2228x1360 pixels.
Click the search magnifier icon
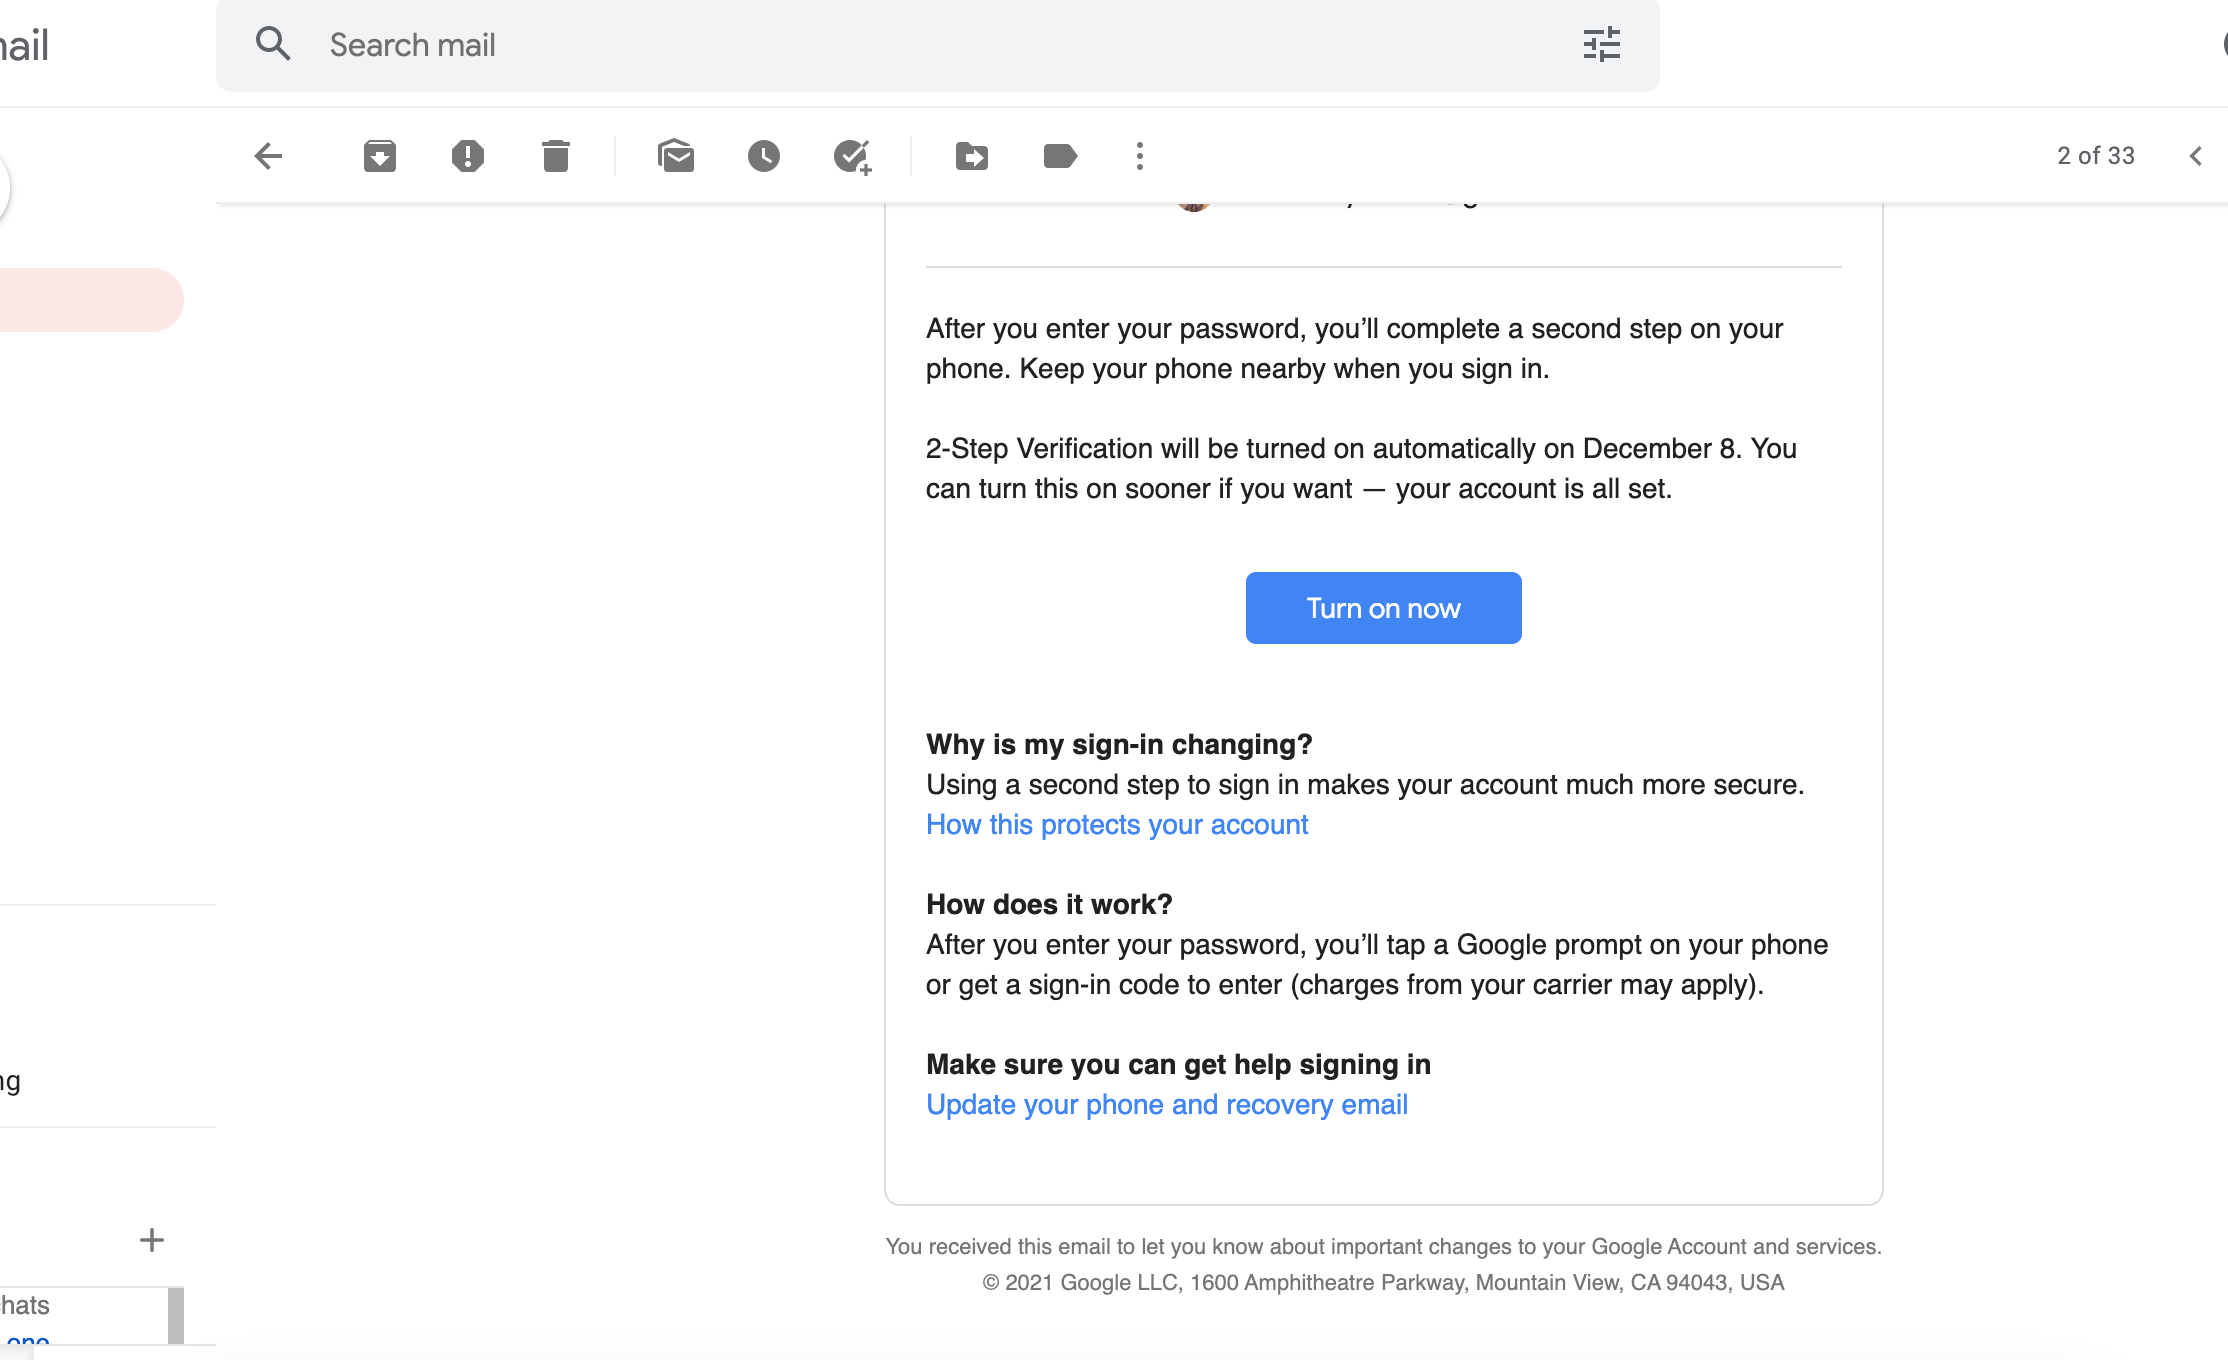(273, 44)
